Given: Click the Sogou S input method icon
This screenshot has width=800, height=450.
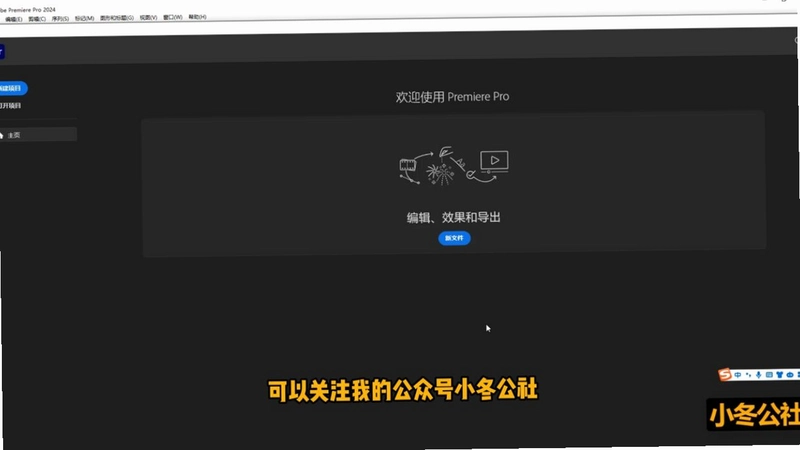Looking at the screenshot, I should [x=724, y=374].
